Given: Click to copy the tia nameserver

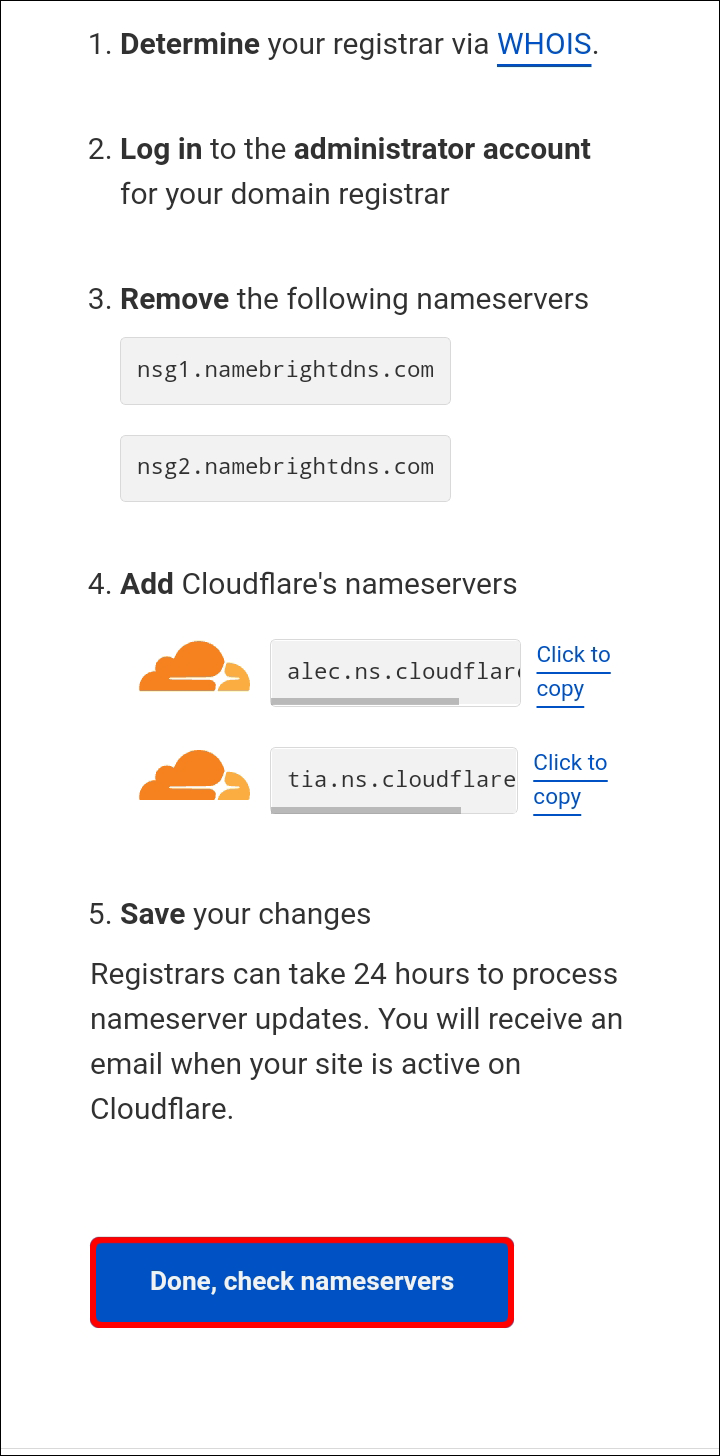Looking at the screenshot, I should point(569,780).
